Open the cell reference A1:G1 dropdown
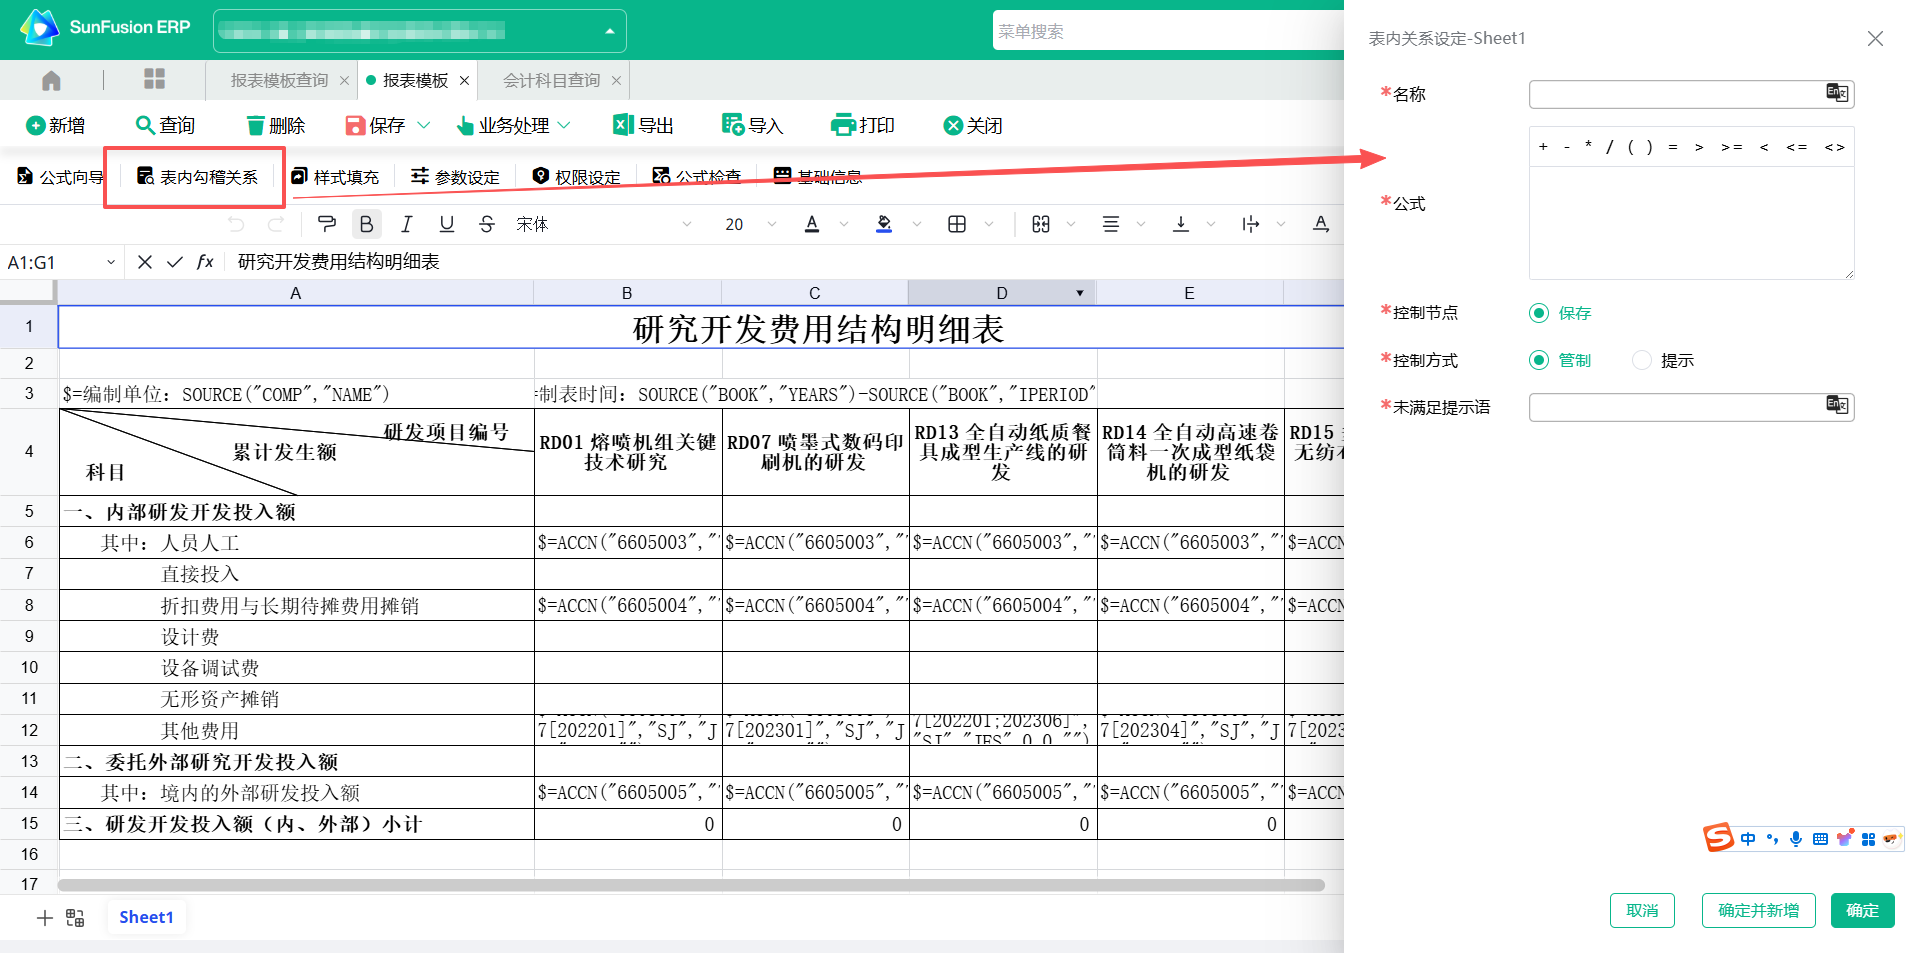Image resolution: width=1920 pixels, height=953 pixels. (110, 262)
